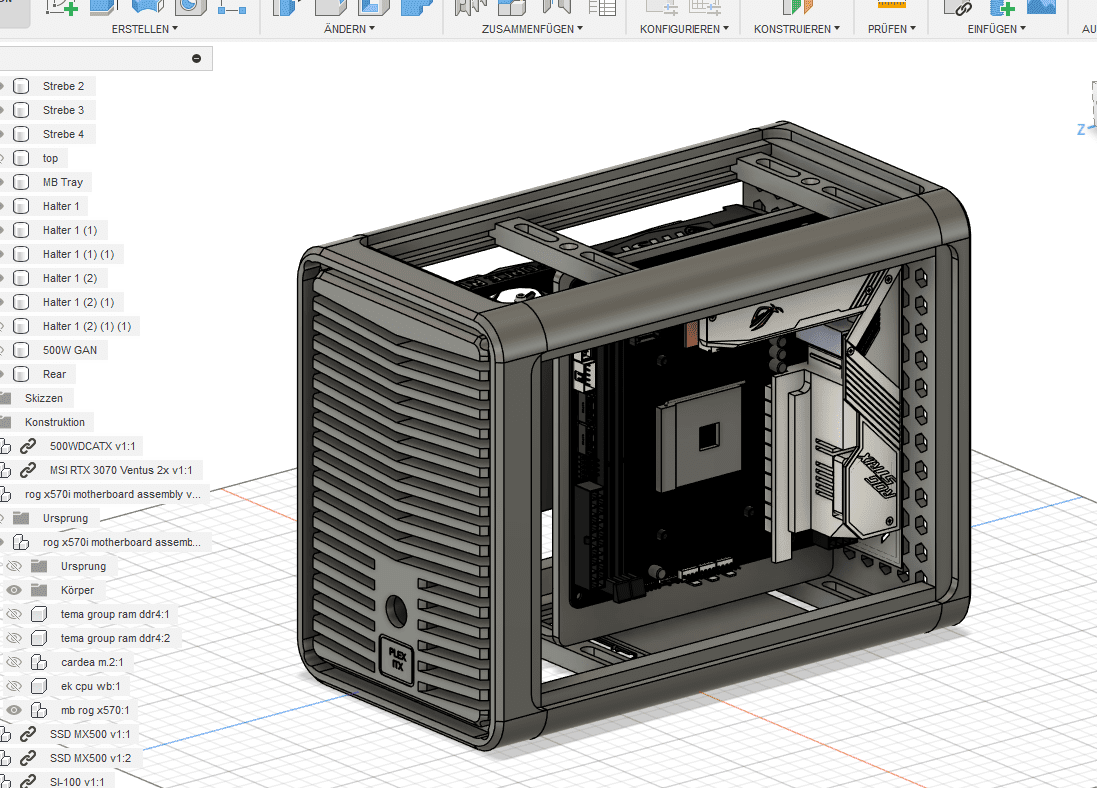Open the ZUSAMMENFÜGEN dropdown menu
The image size is (1097, 788).
point(532,29)
